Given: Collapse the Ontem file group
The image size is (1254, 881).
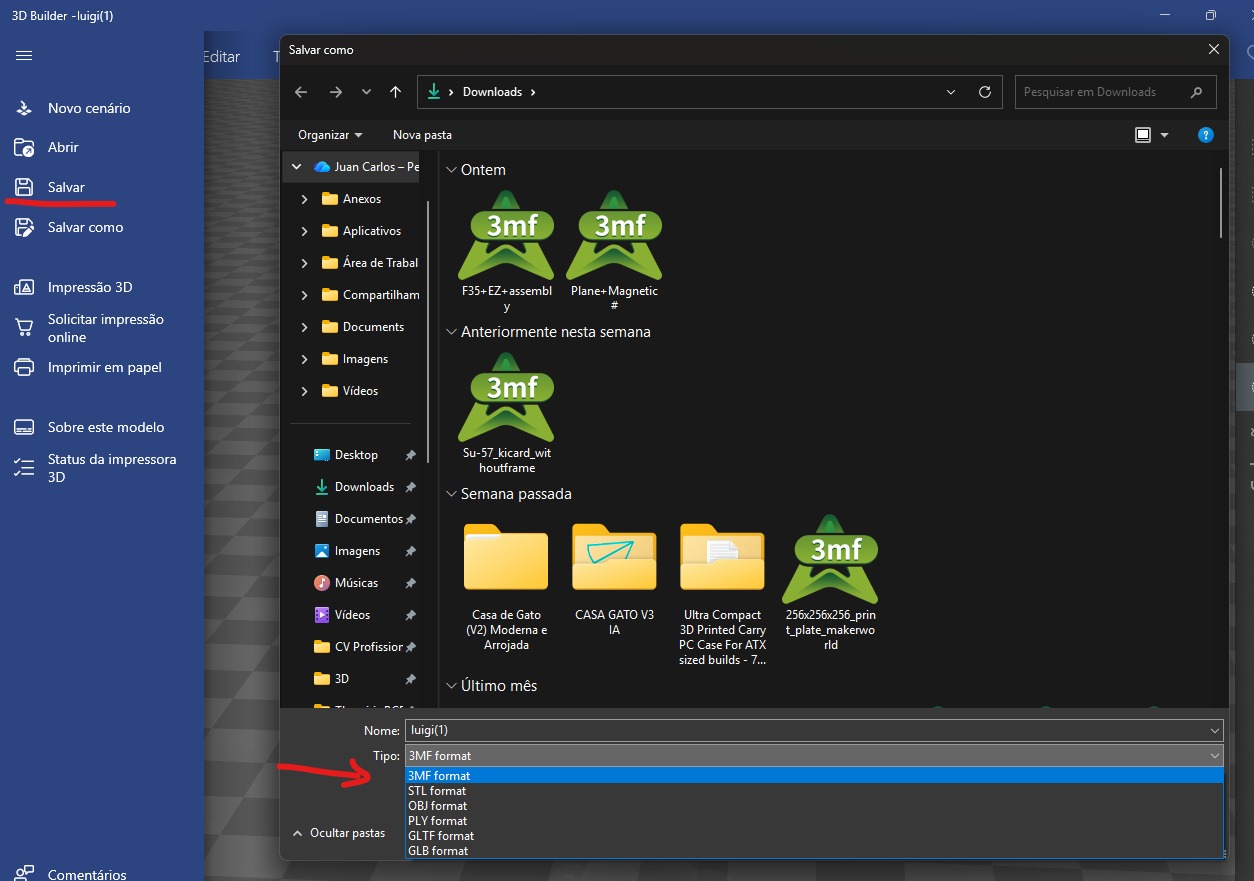Looking at the screenshot, I should click(451, 170).
